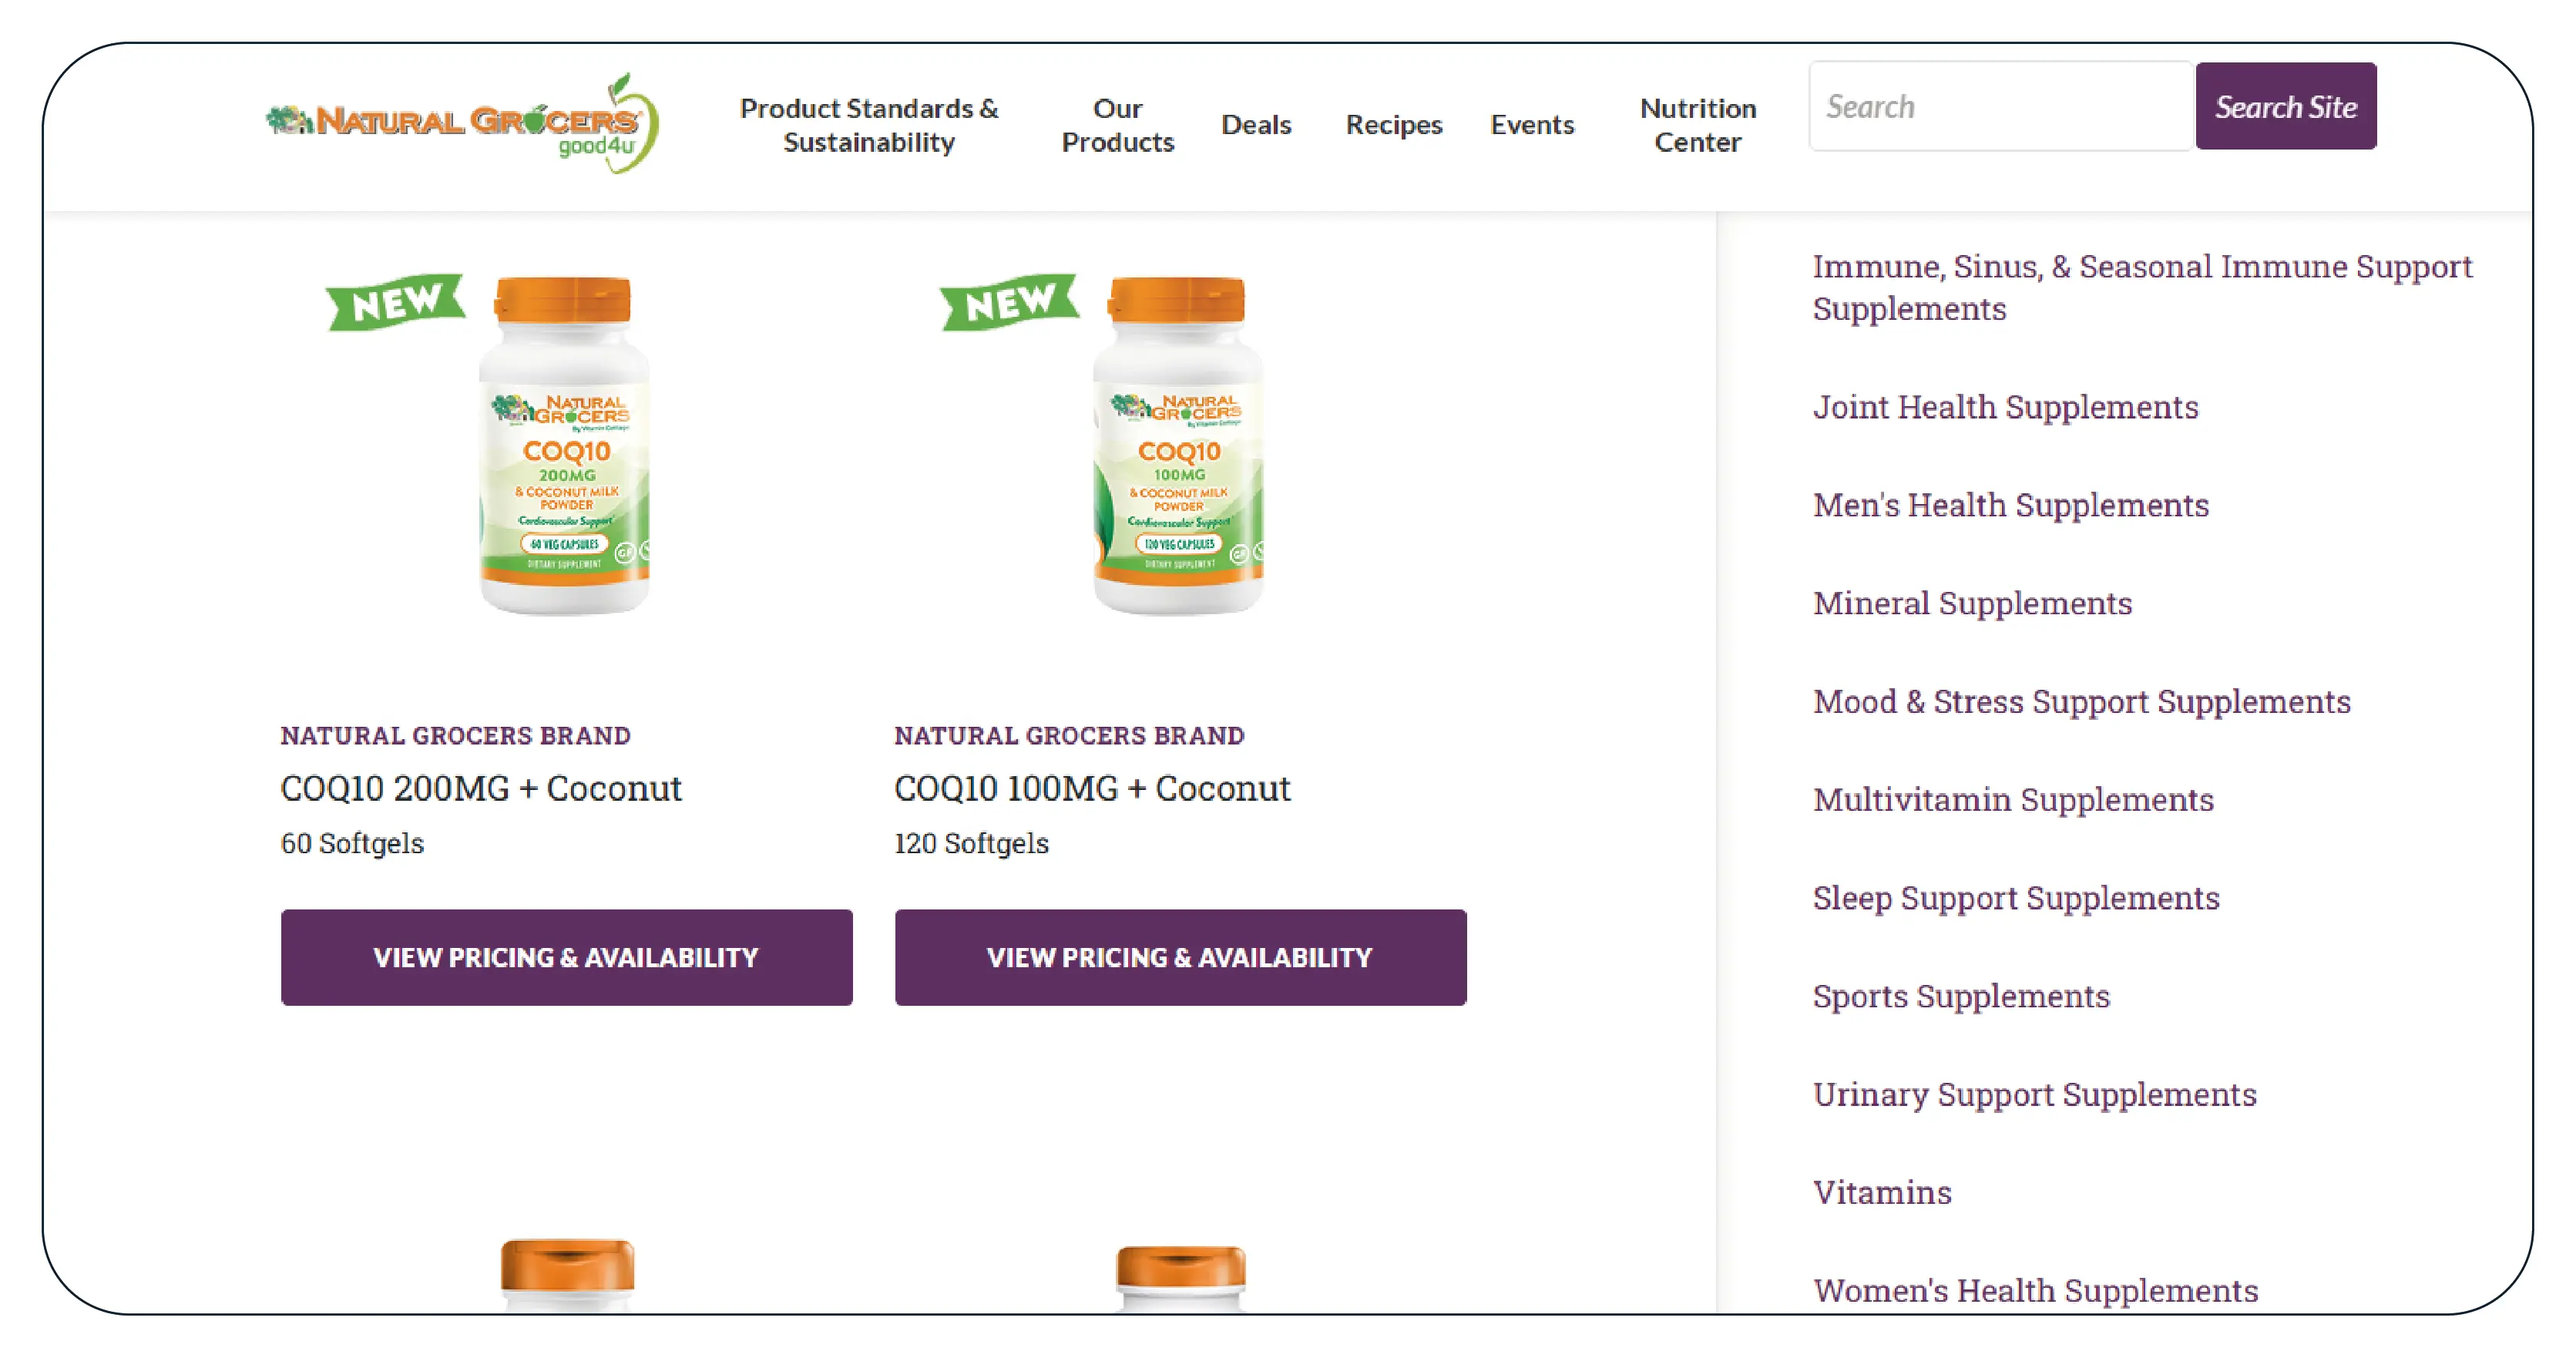Select the Vitamins category link
This screenshot has height=1358, width=2576.
(x=1882, y=1192)
